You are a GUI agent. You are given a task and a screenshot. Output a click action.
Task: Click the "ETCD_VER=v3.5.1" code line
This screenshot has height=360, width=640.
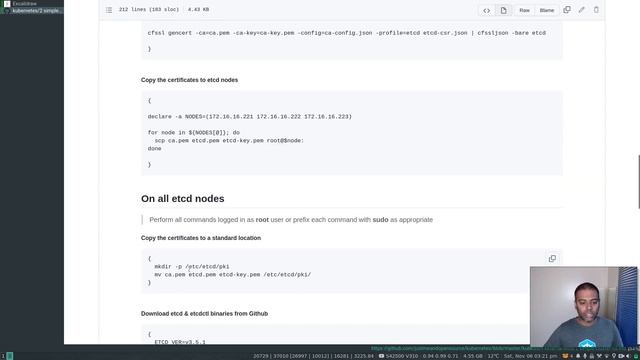coord(180,342)
